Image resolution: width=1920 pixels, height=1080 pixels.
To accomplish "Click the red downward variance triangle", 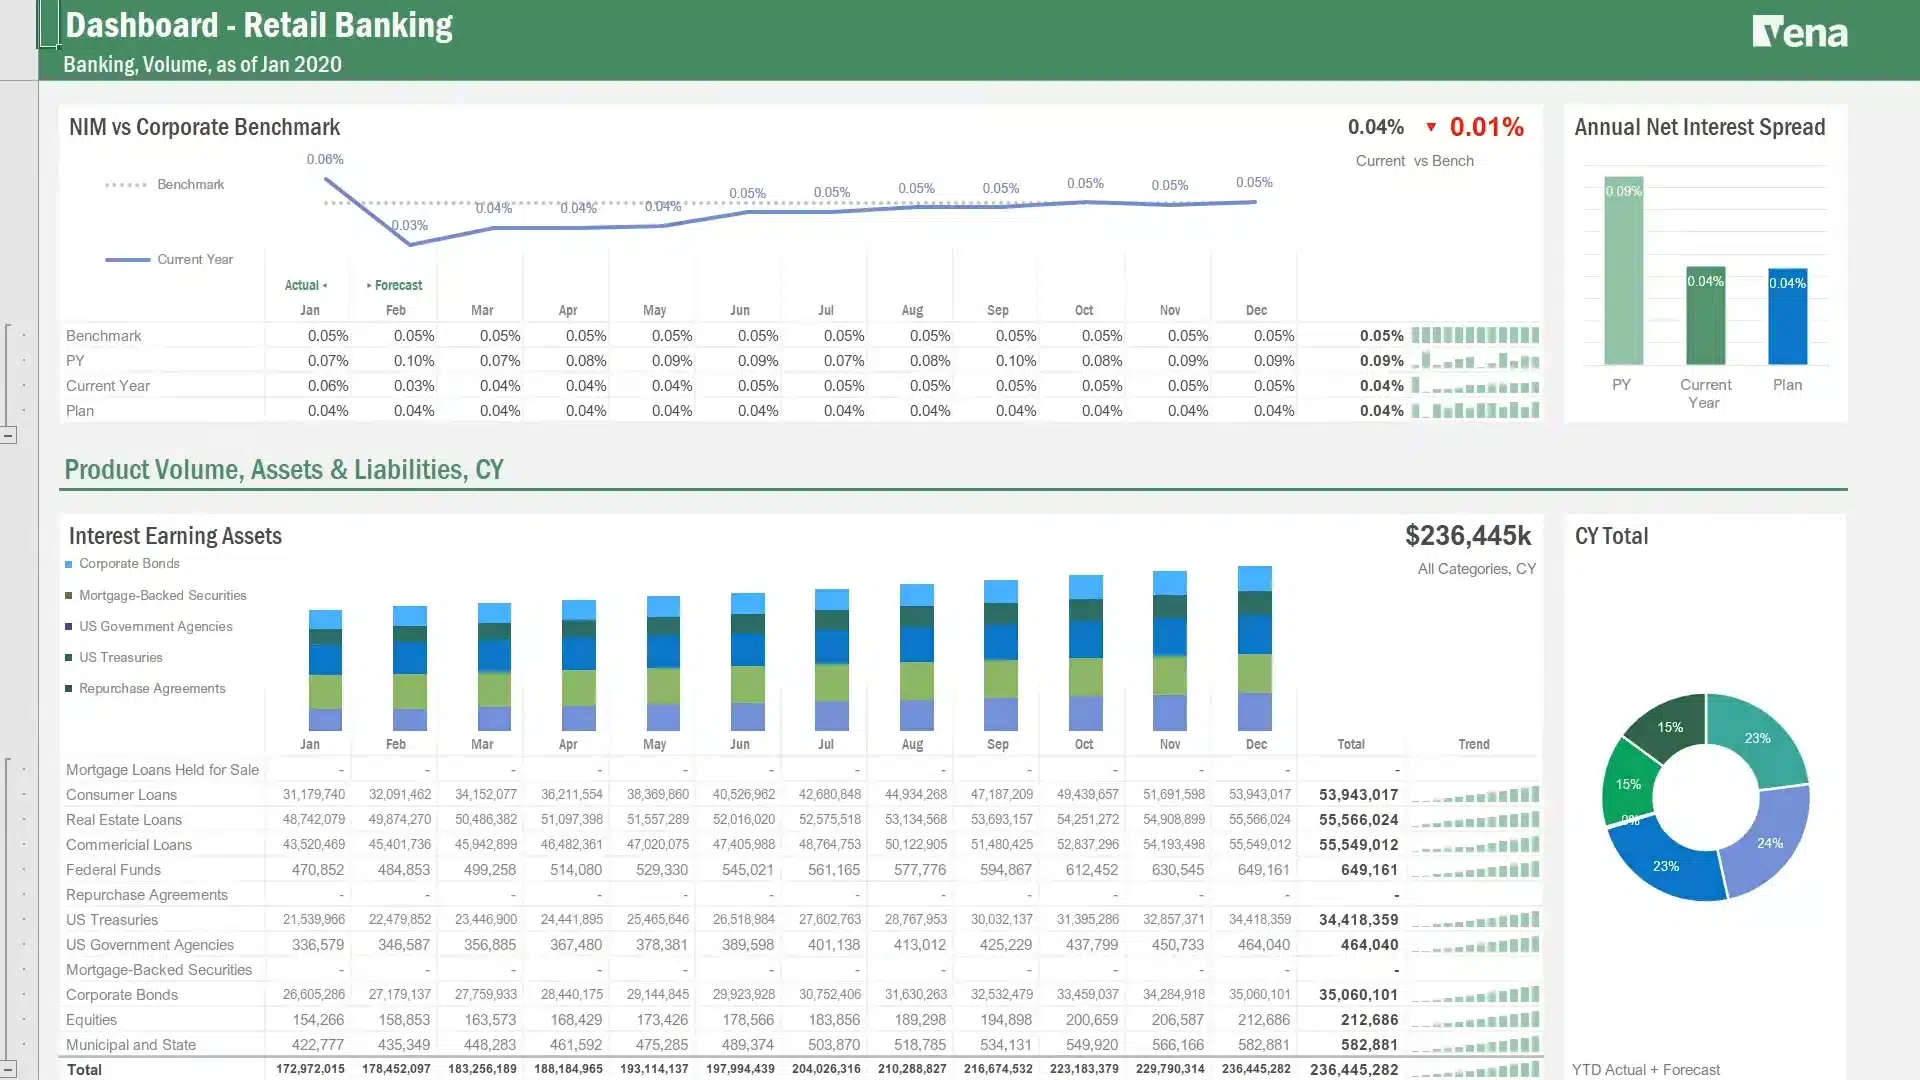I will point(1432,127).
